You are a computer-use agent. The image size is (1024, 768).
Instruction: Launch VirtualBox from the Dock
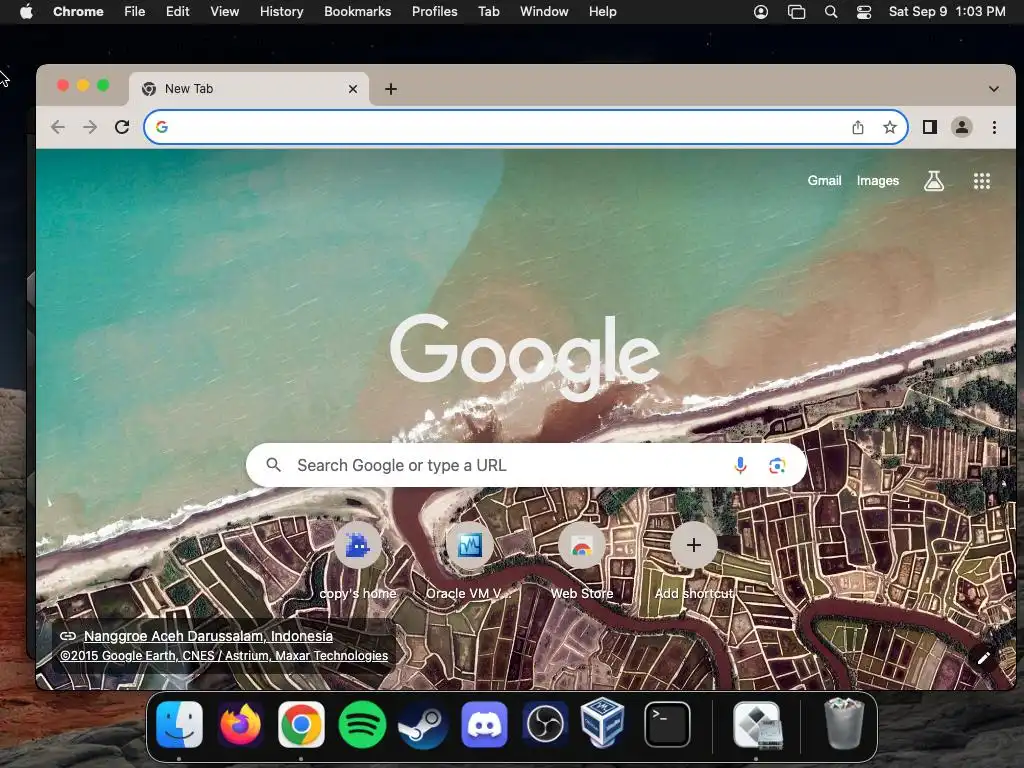[x=603, y=723]
